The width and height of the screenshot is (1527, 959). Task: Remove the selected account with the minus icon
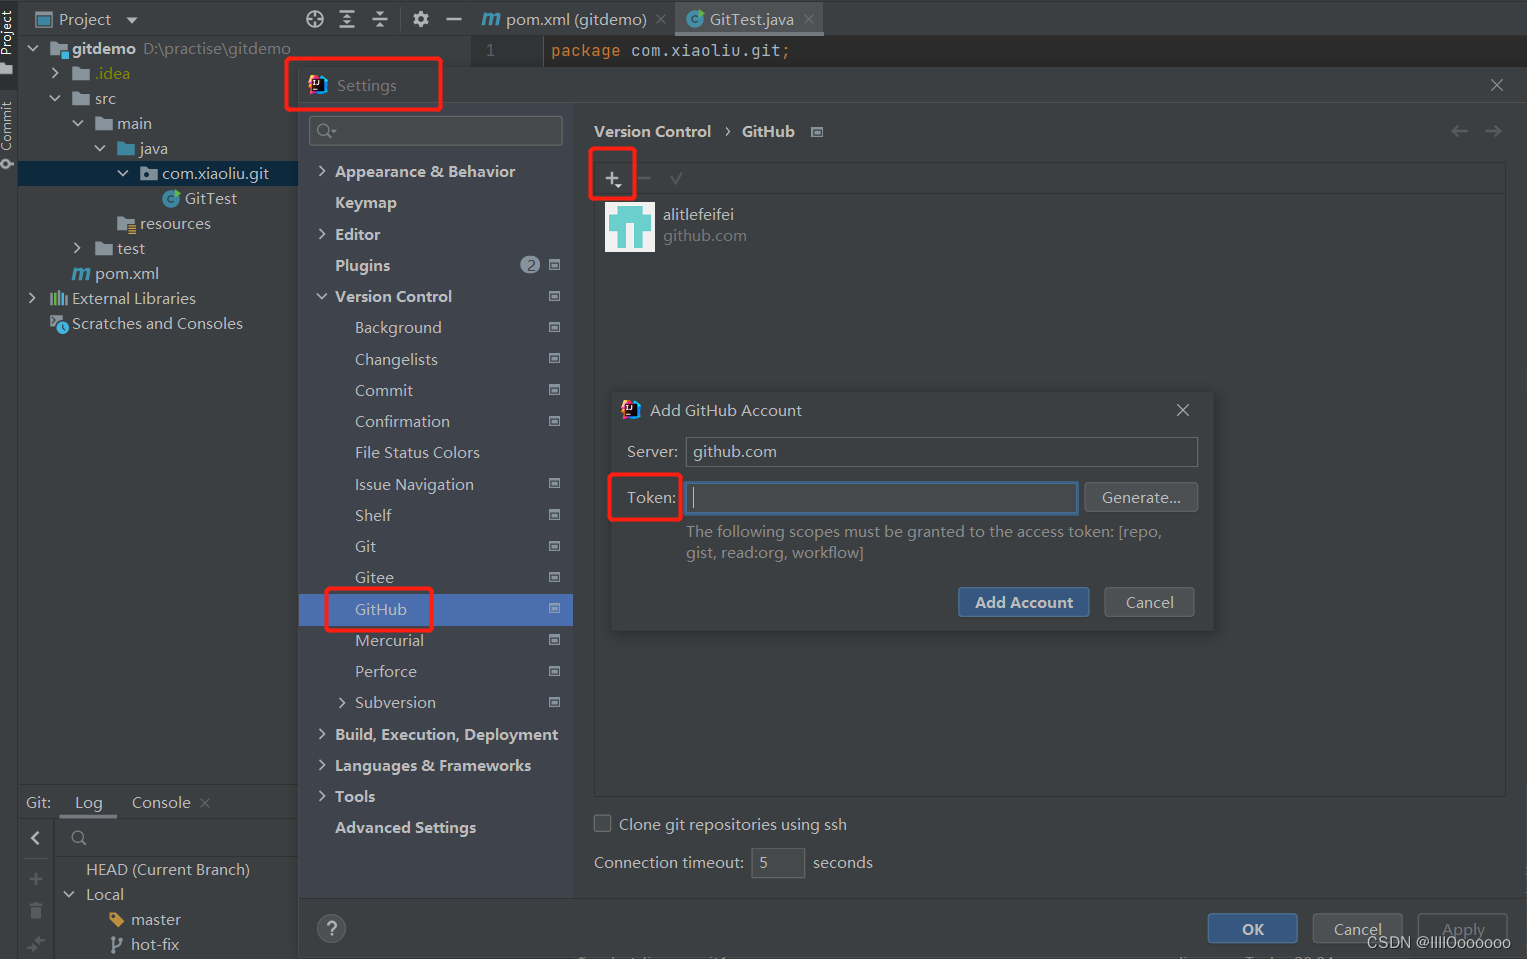tap(644, 179)
